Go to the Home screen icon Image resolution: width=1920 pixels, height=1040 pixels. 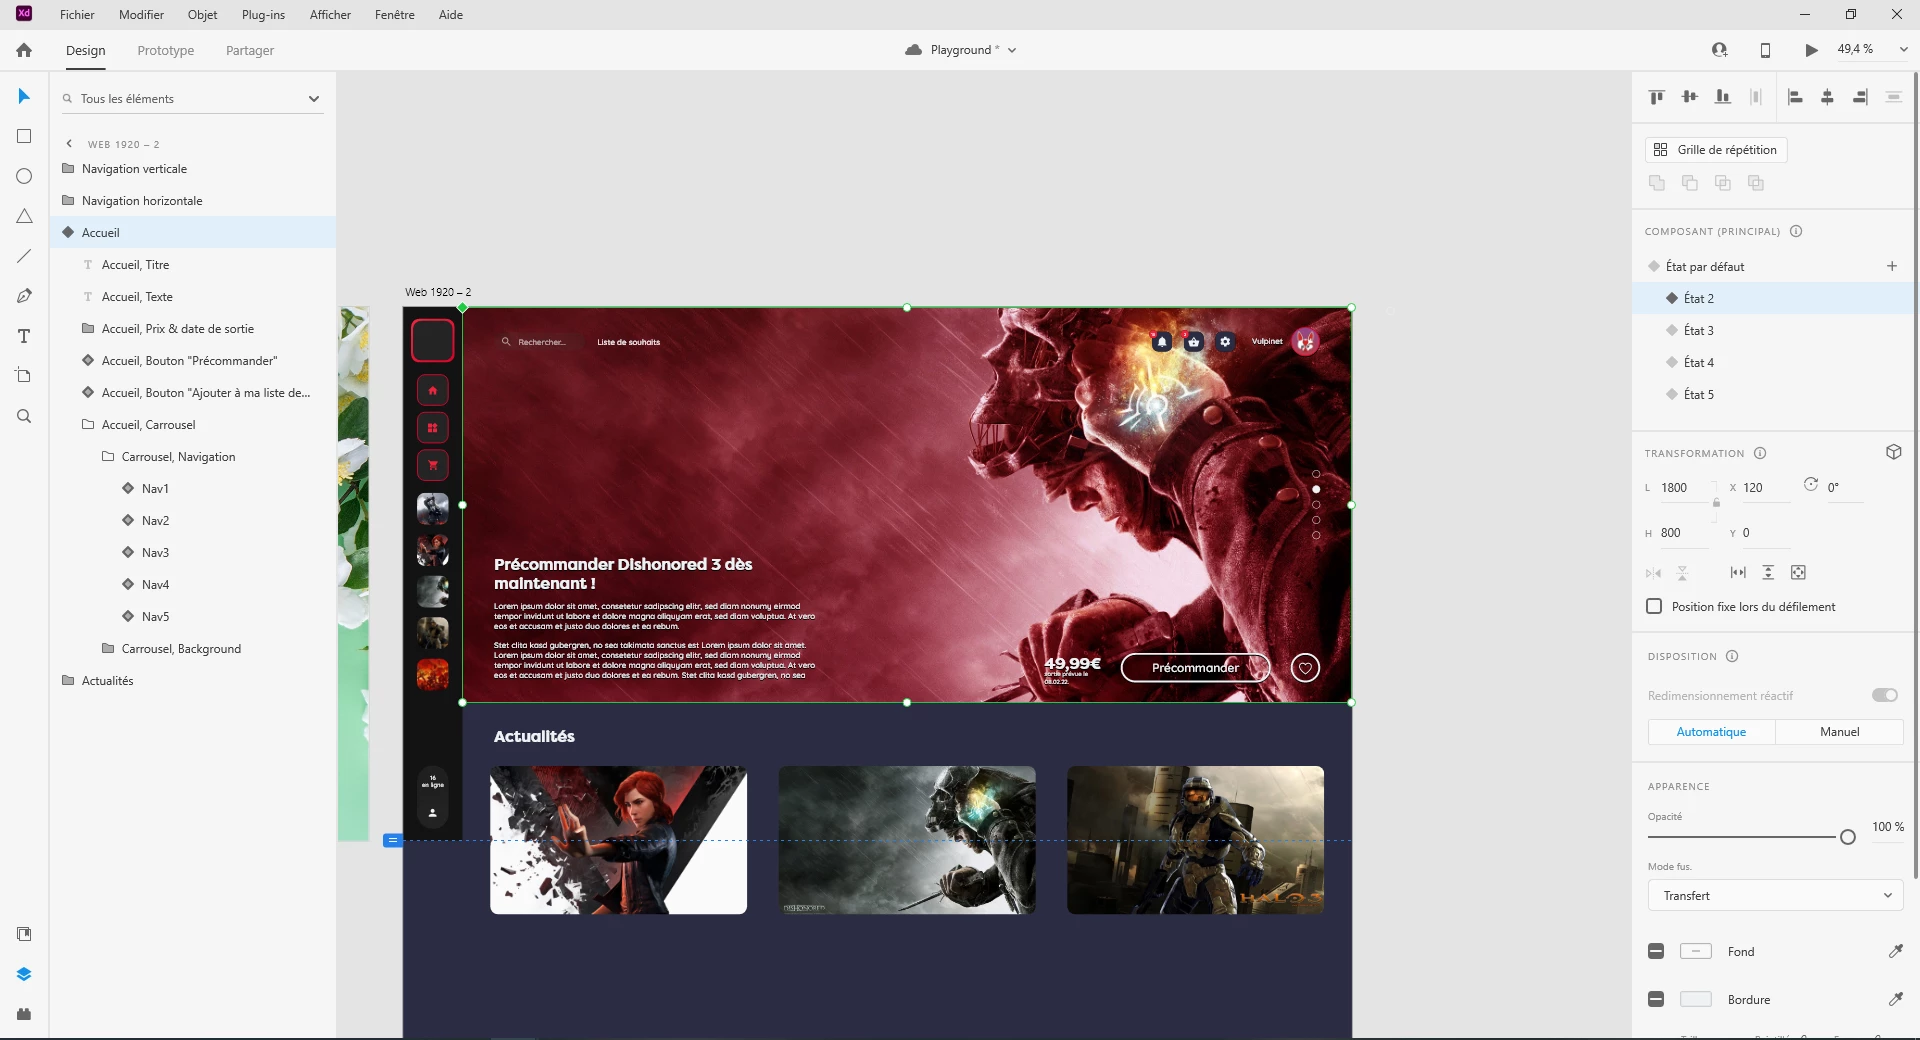click(24, 50)
